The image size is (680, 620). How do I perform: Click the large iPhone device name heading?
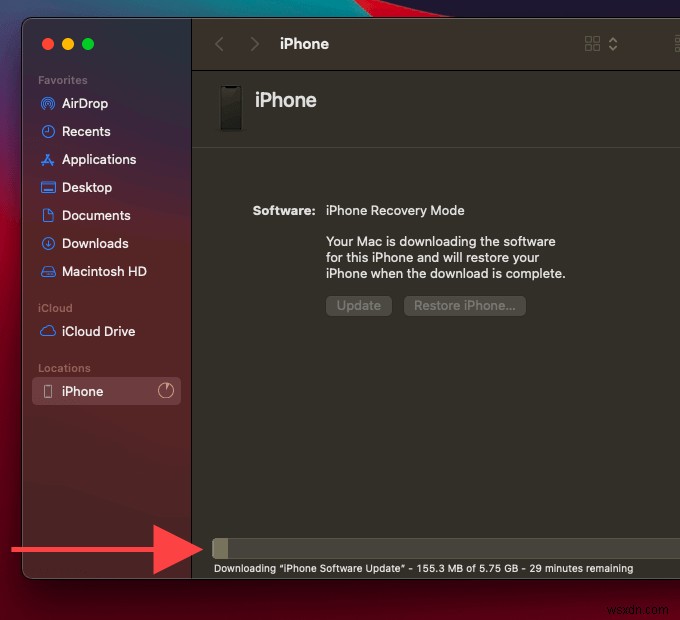[x=286, y=100]
